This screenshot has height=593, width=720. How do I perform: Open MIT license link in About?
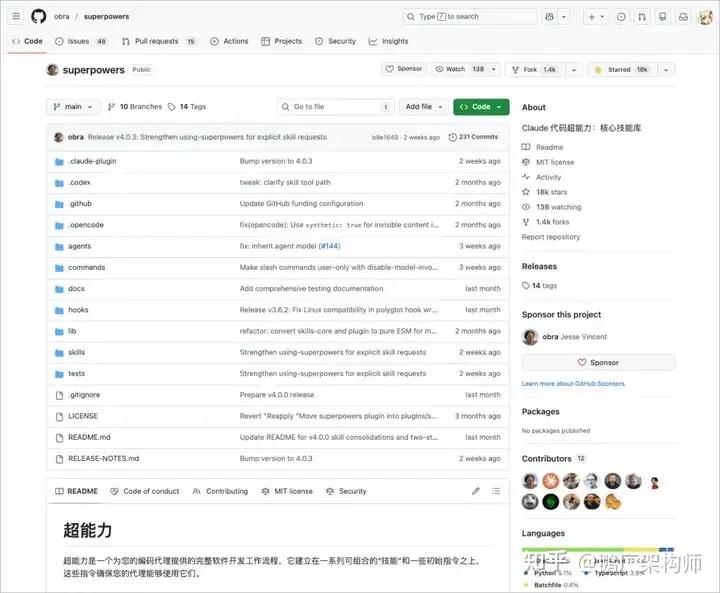coord(548,162)
